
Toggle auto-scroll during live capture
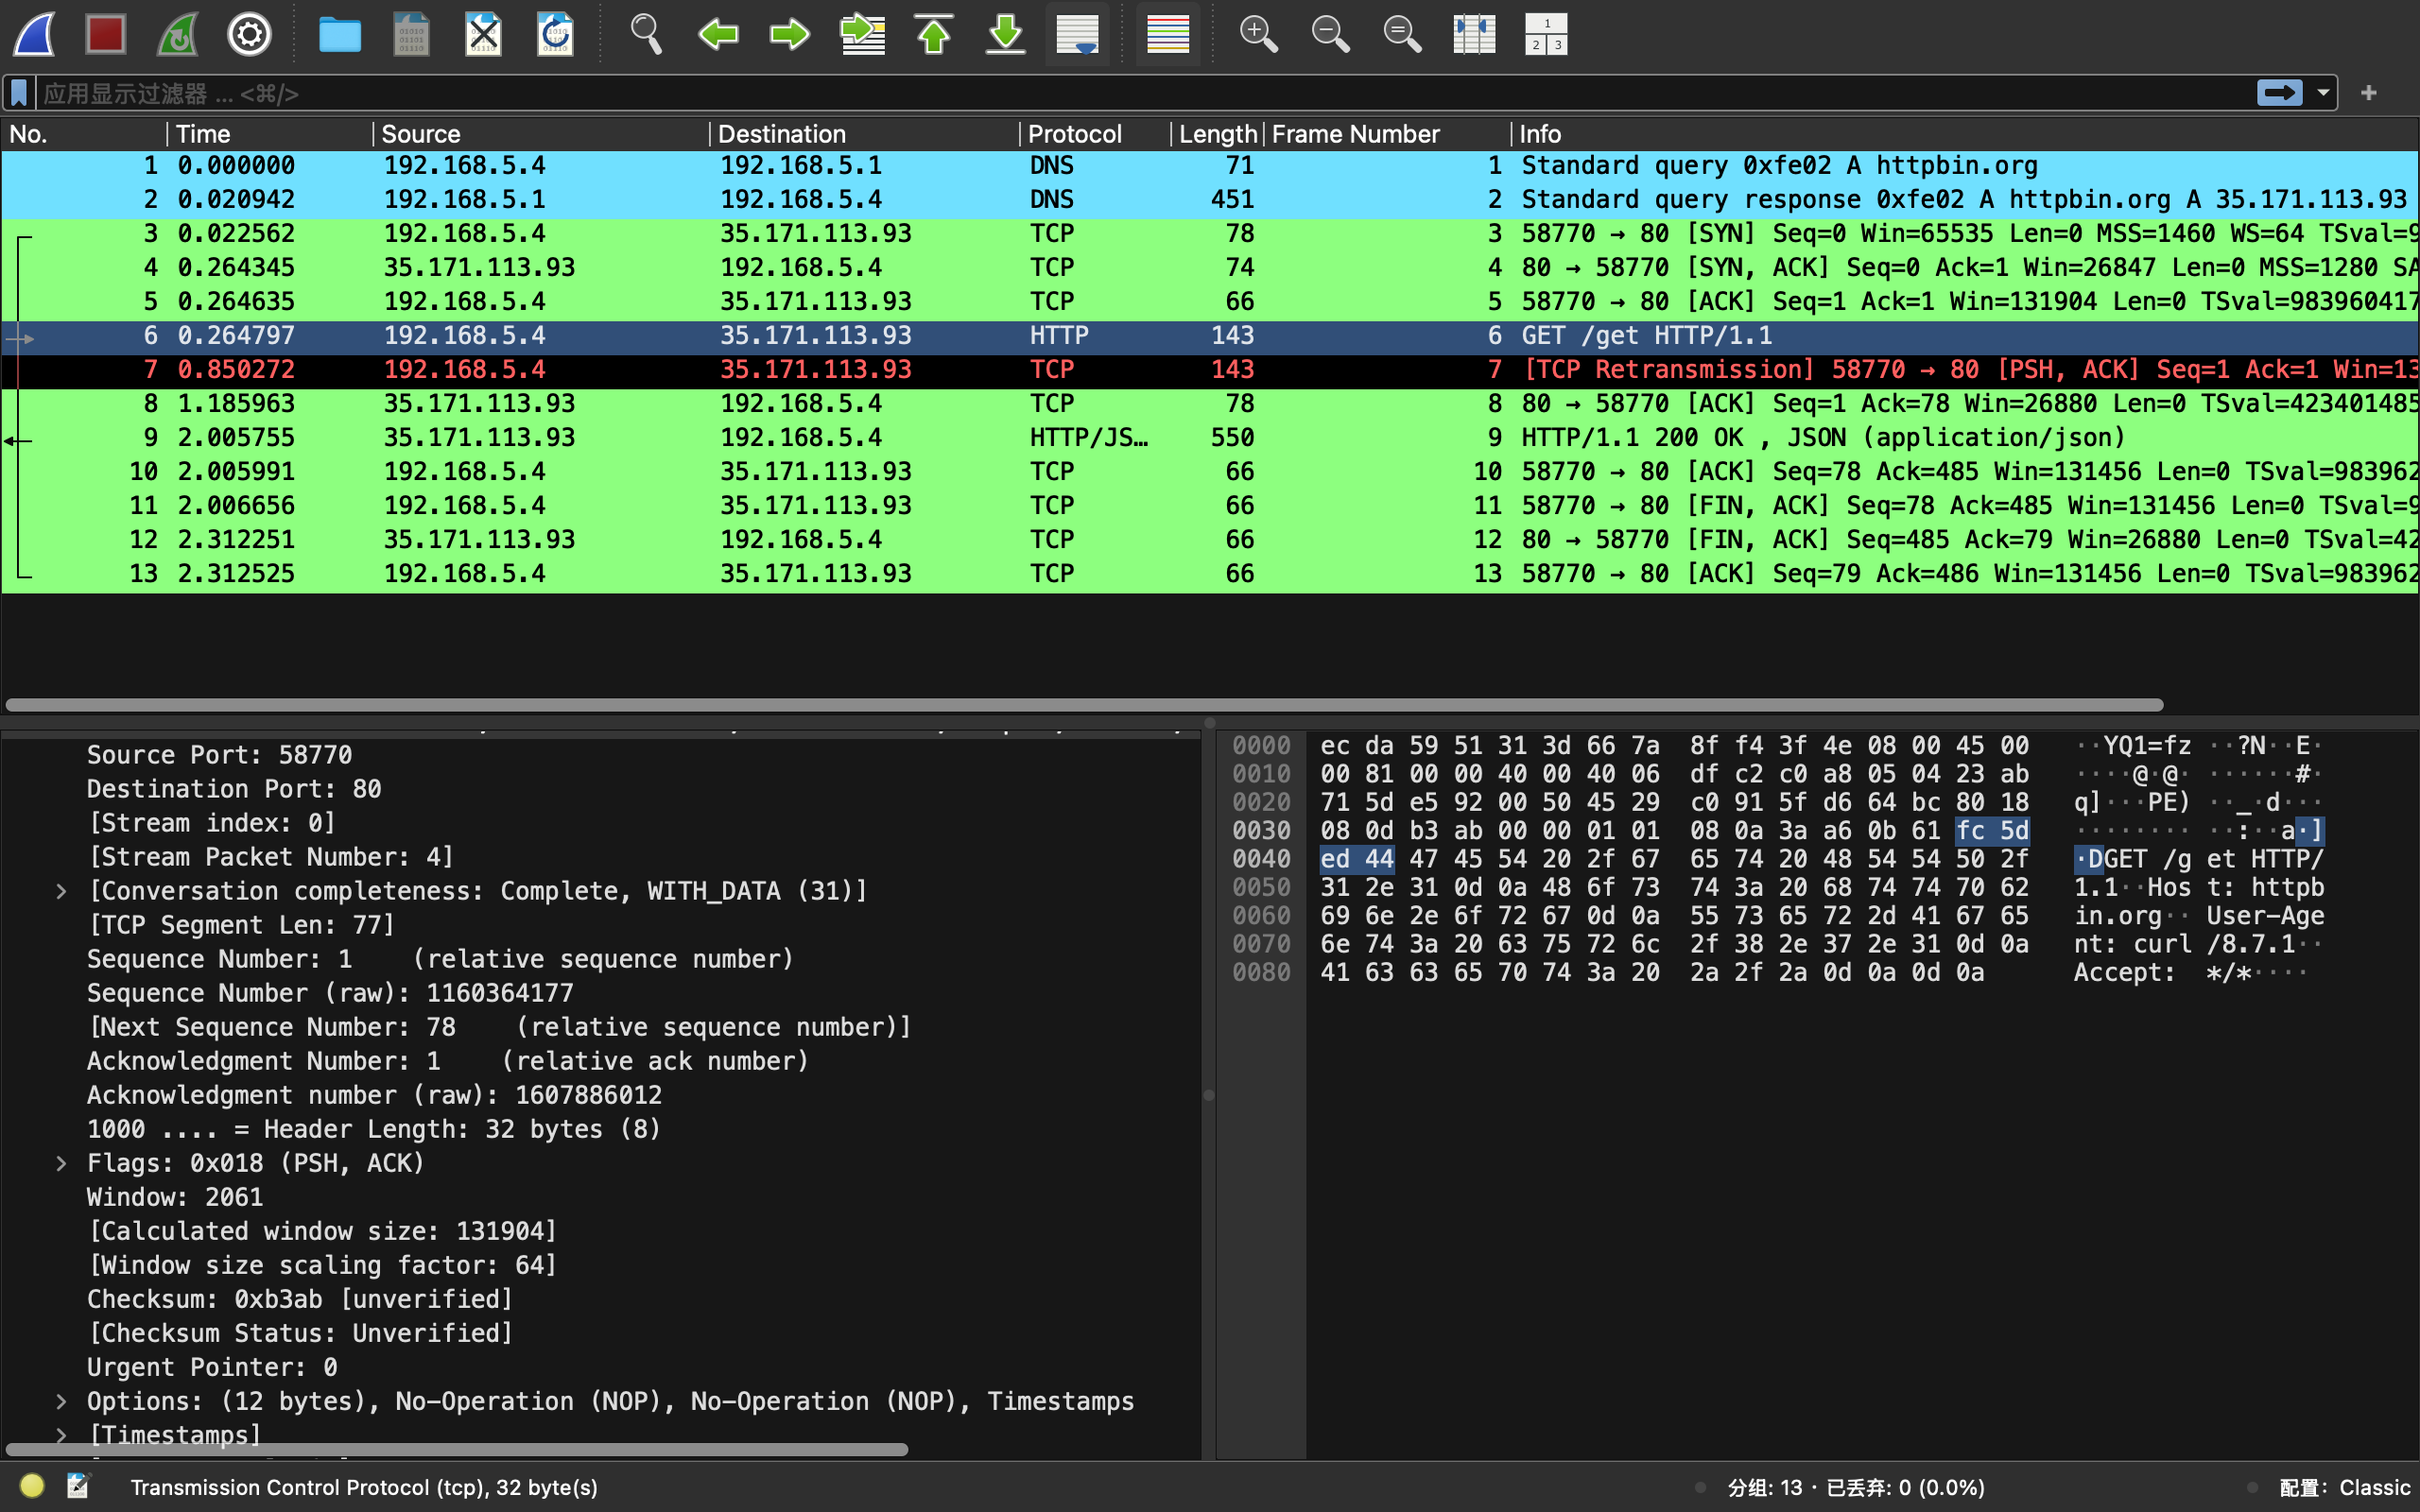[1078, 35]
